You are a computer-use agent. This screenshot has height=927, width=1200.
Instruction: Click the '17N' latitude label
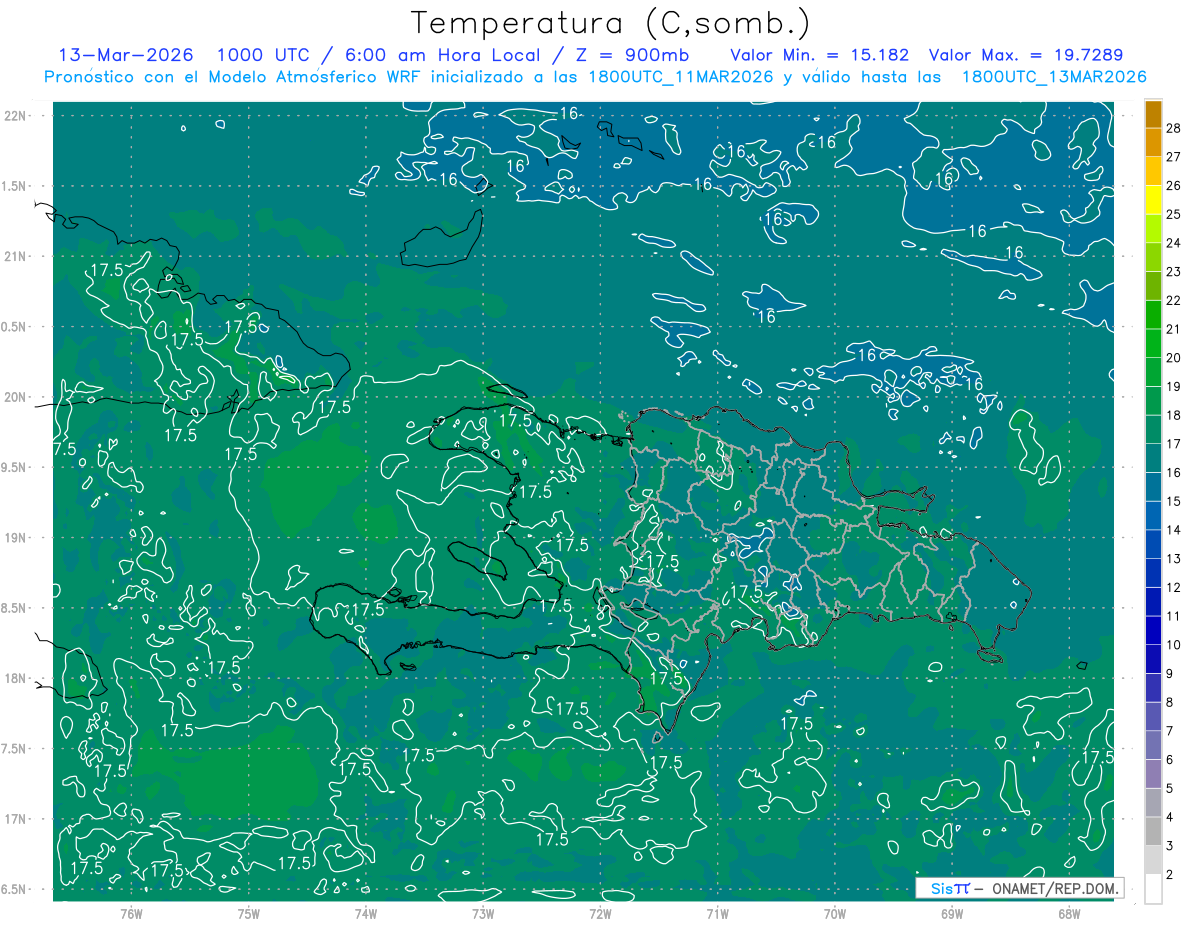15,819
